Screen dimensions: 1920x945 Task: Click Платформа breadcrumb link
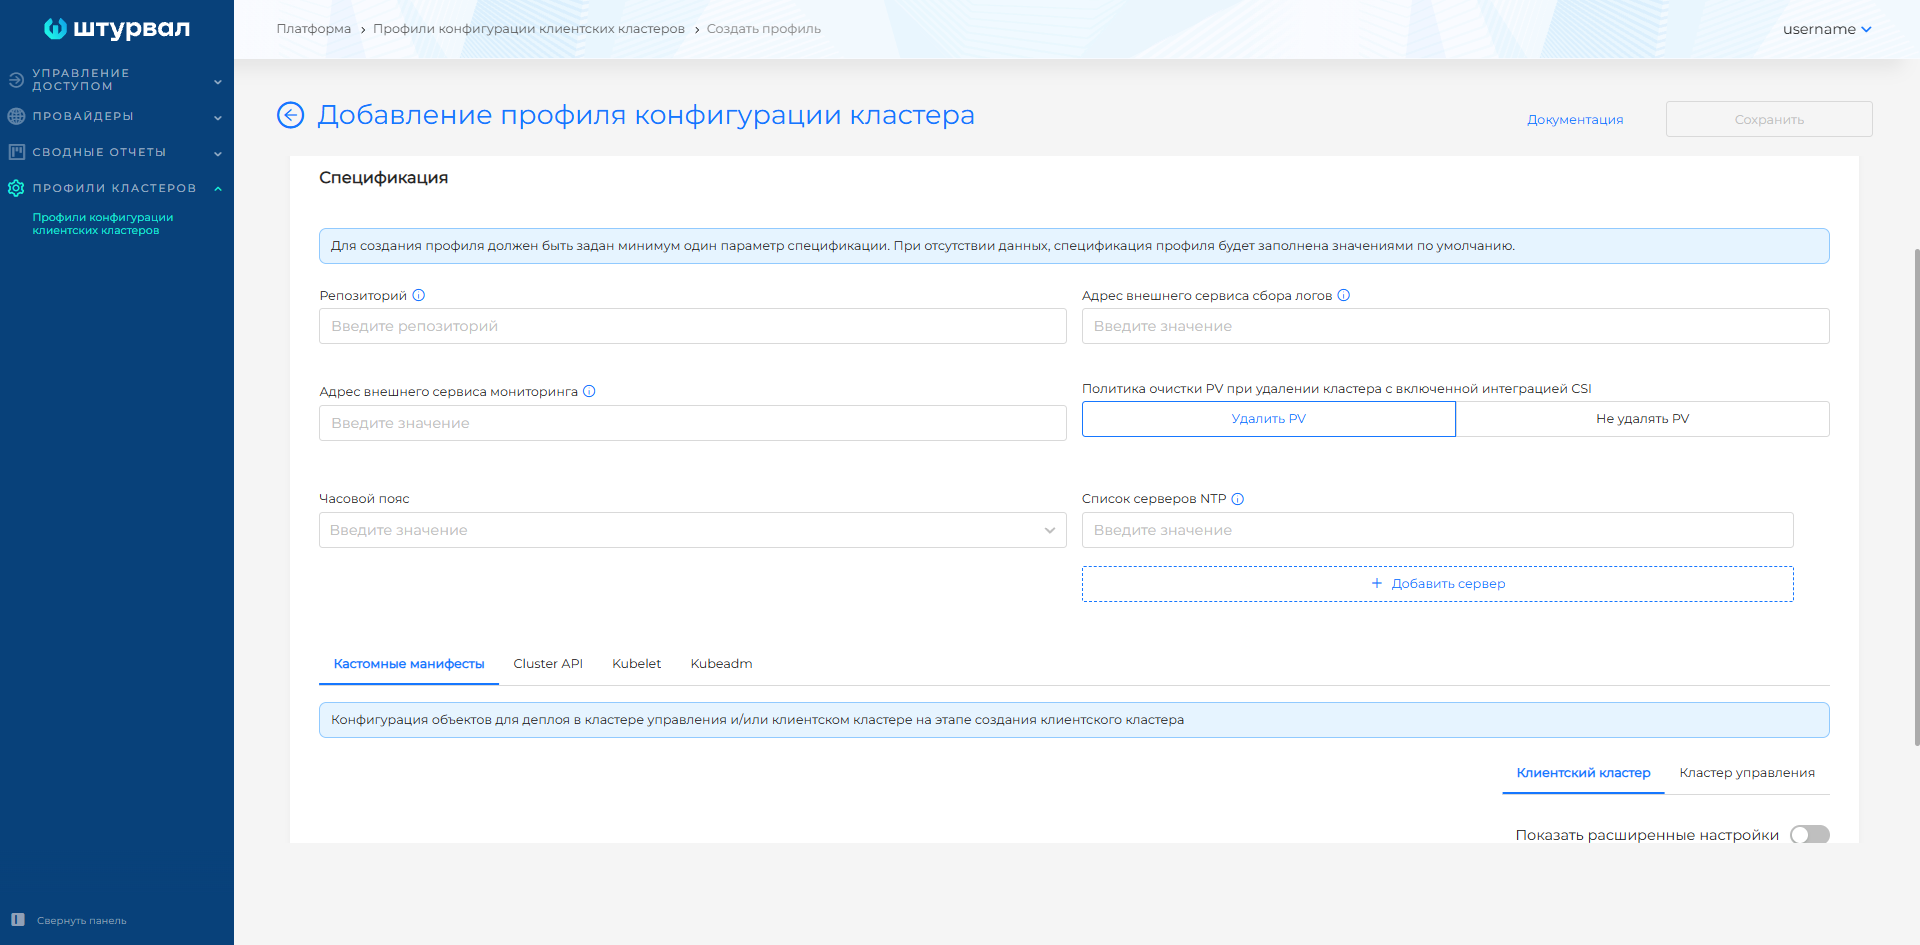pyautogui.click(x=314, y=29)
